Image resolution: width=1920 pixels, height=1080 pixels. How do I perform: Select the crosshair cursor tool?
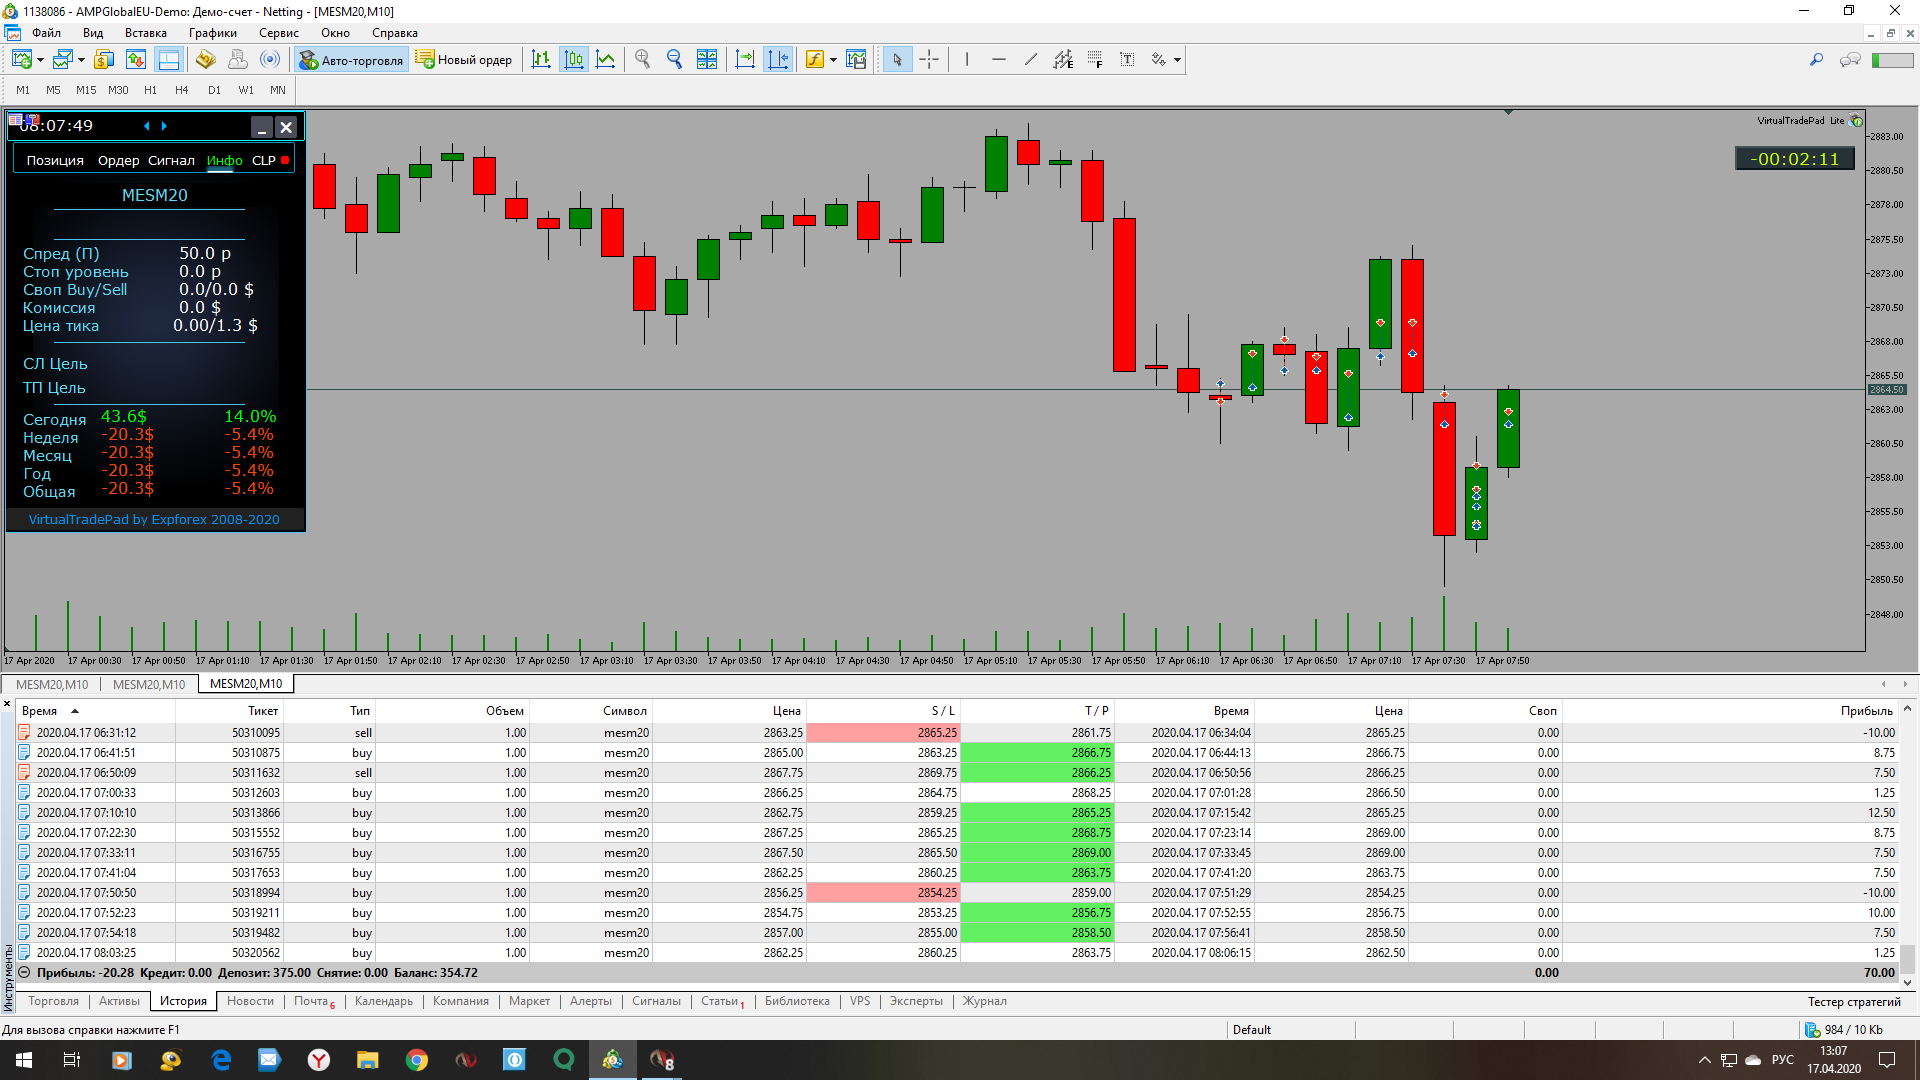[929, 60]
